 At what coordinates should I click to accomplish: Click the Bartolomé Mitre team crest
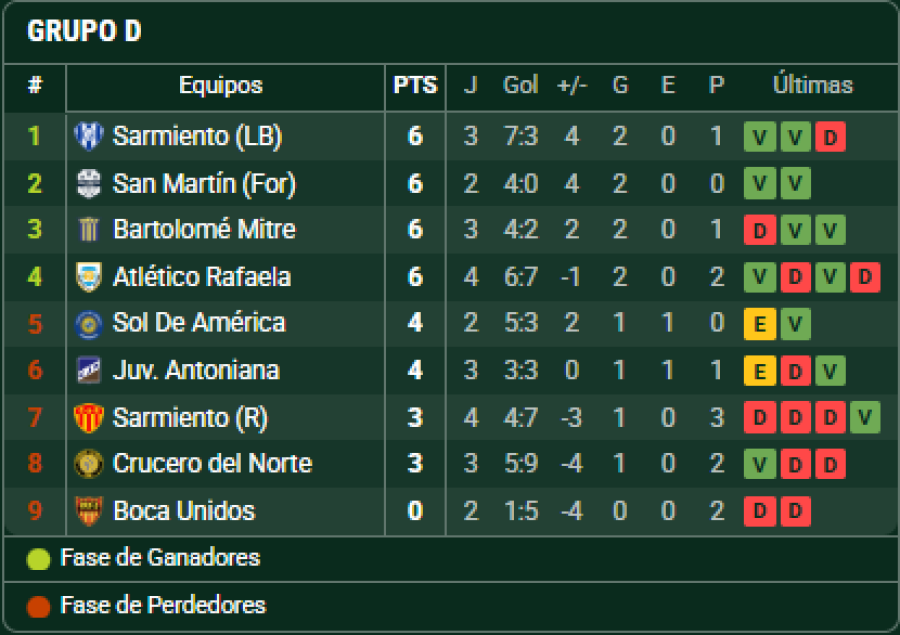point(88,230)
